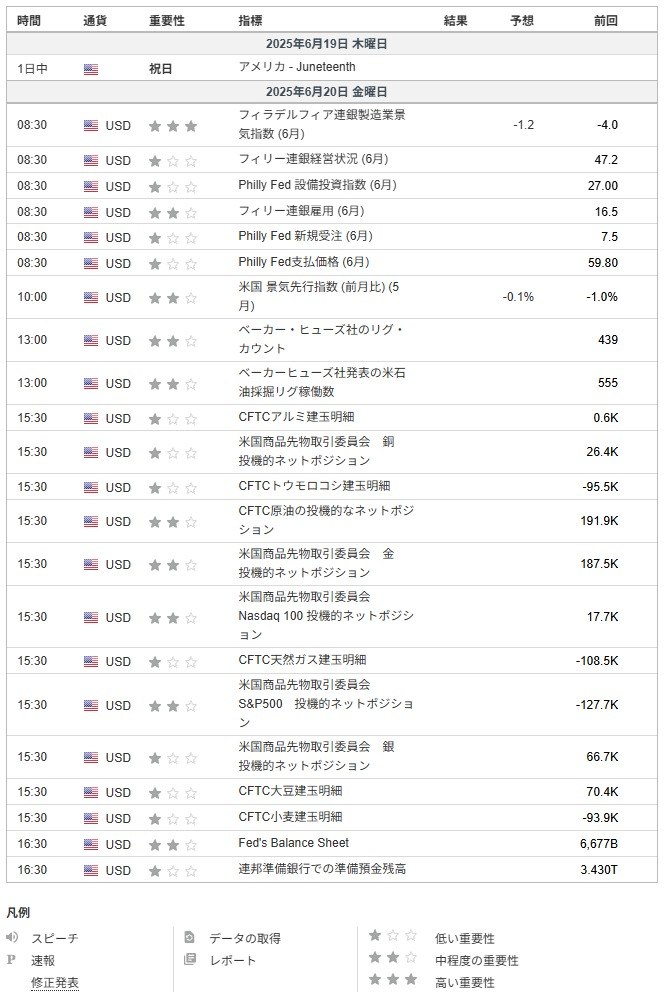Image resolution: width=672 pixels, height=997 pixels.
Task: Click the 重要性 column header
Action: click(167, 20)
